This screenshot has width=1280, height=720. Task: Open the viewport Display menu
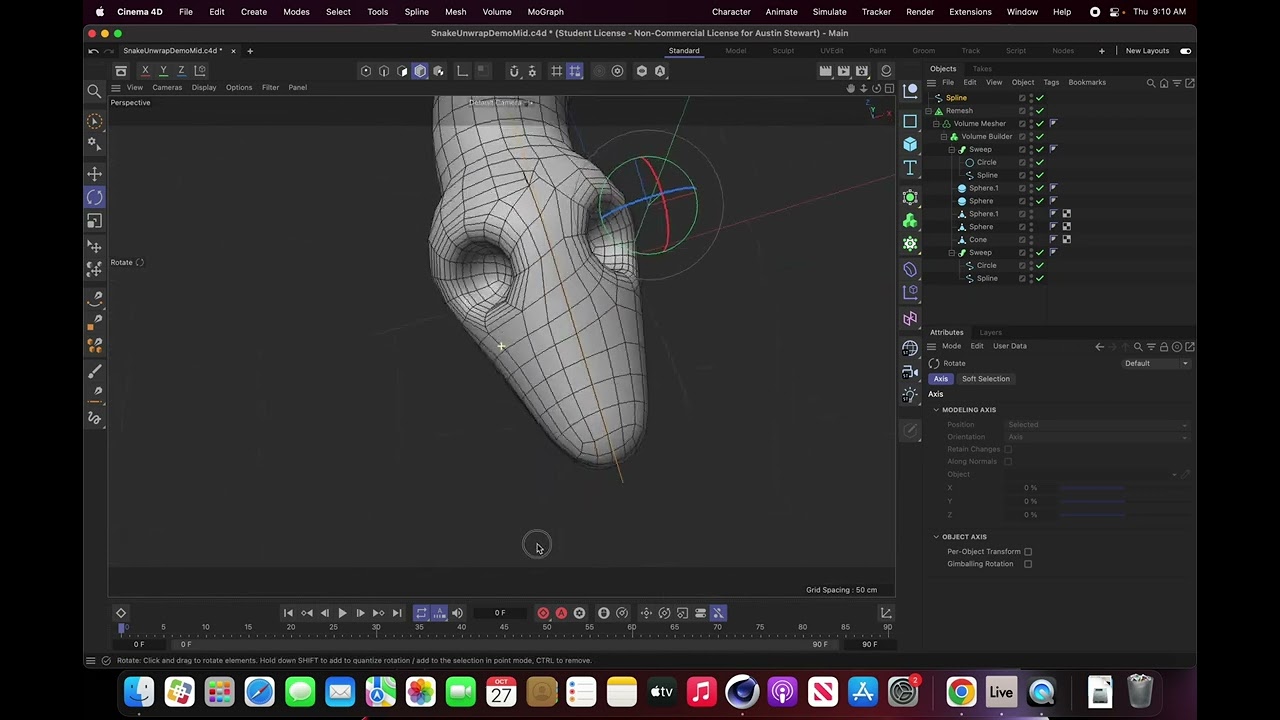pyautogui.click(x=204, y=87)
